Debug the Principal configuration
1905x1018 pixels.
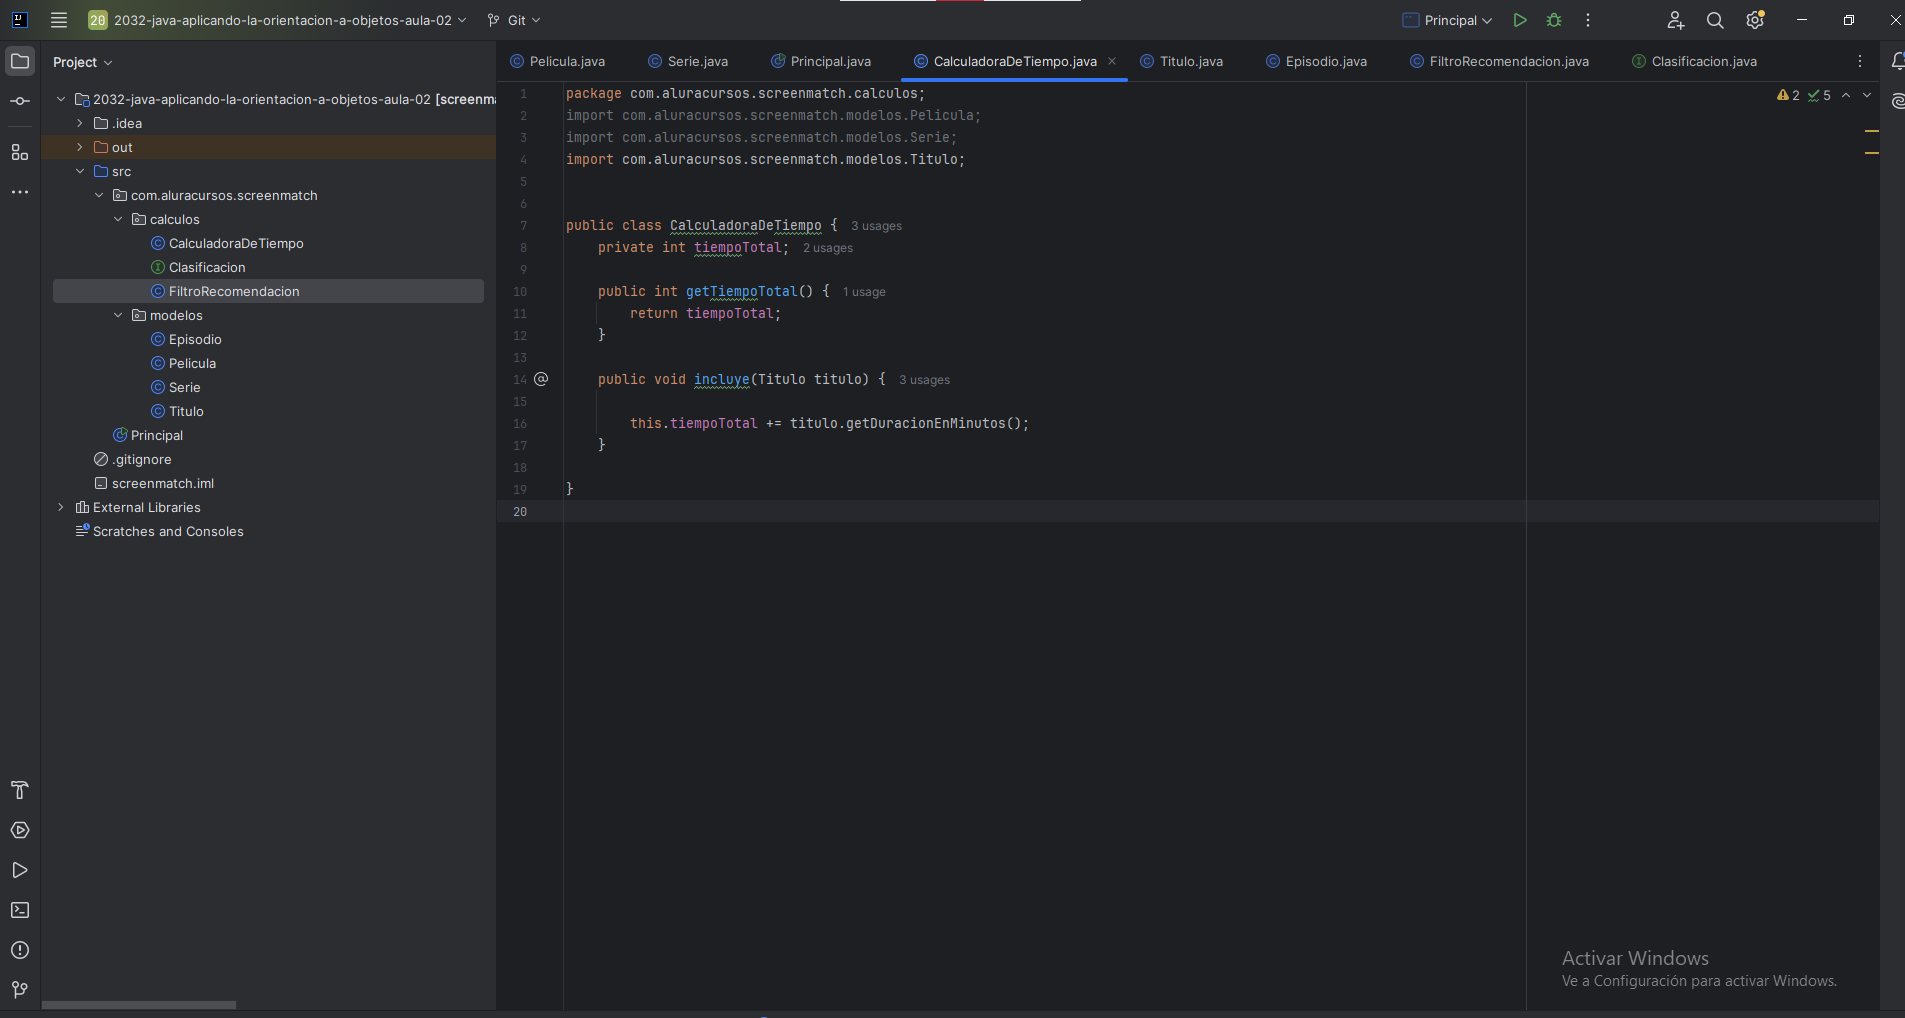[x=1554, y=20]
